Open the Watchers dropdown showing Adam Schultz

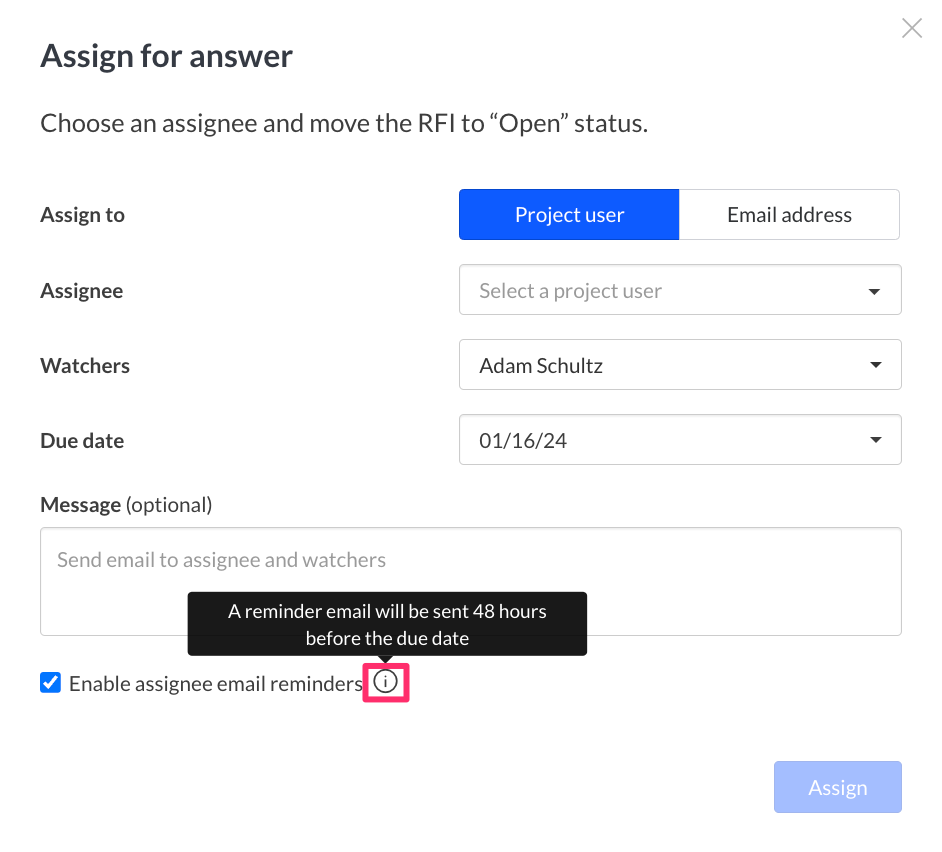(x=680, y=364)
